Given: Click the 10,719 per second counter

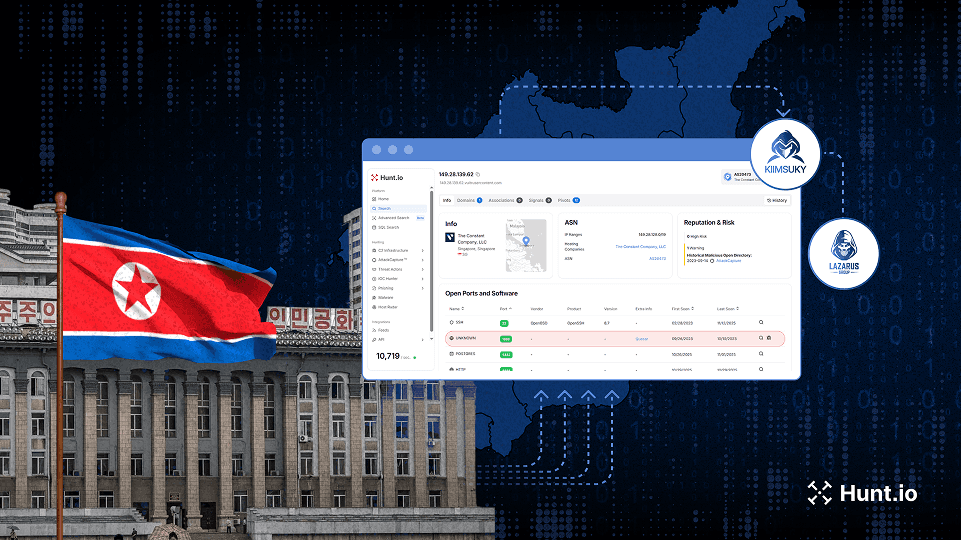Looking at the screenshot, I should (396, 356).
